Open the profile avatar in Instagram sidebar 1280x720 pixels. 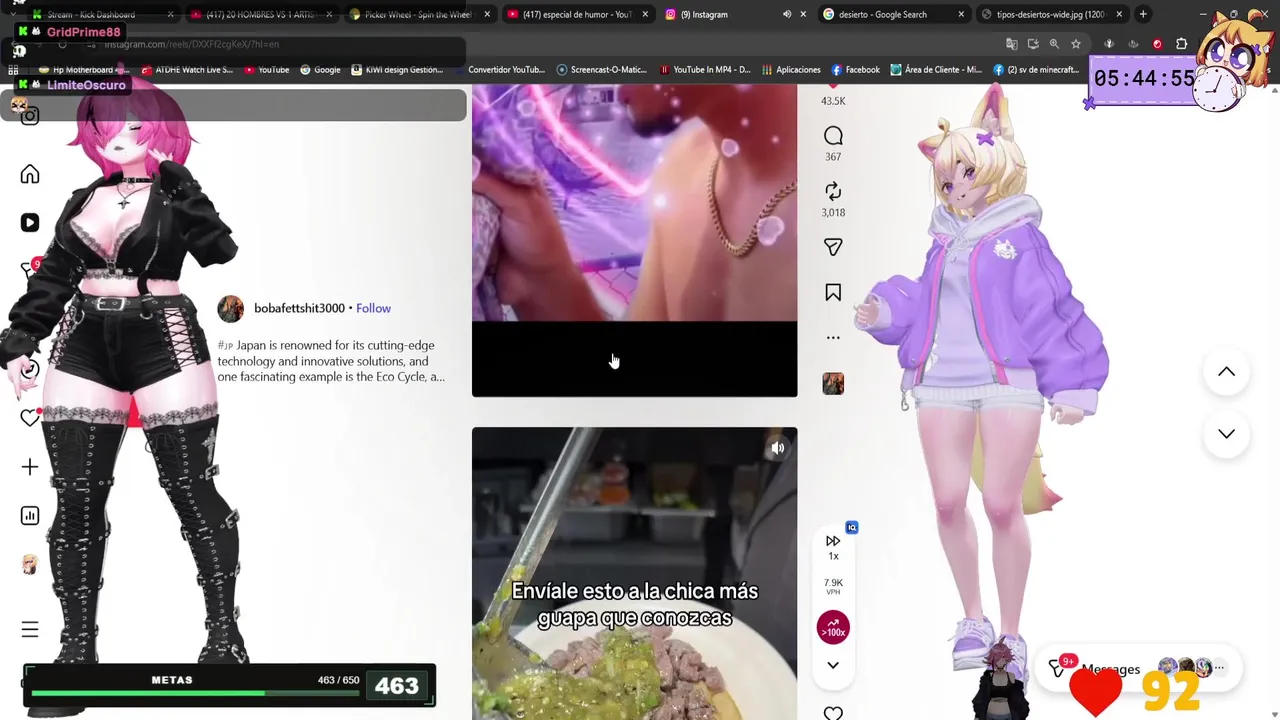pos(30,565)
